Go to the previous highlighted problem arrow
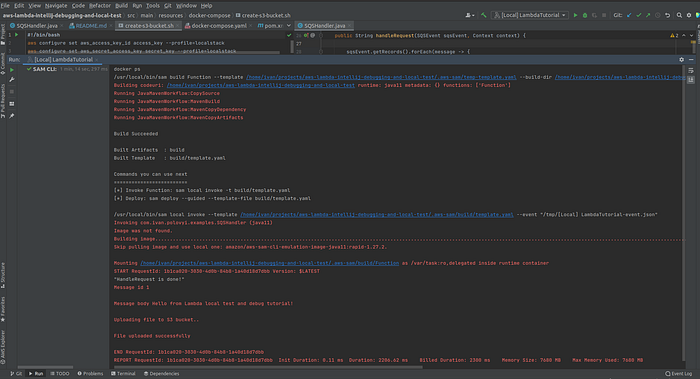This screenshot has height=379, width=700. pos(684,35)
